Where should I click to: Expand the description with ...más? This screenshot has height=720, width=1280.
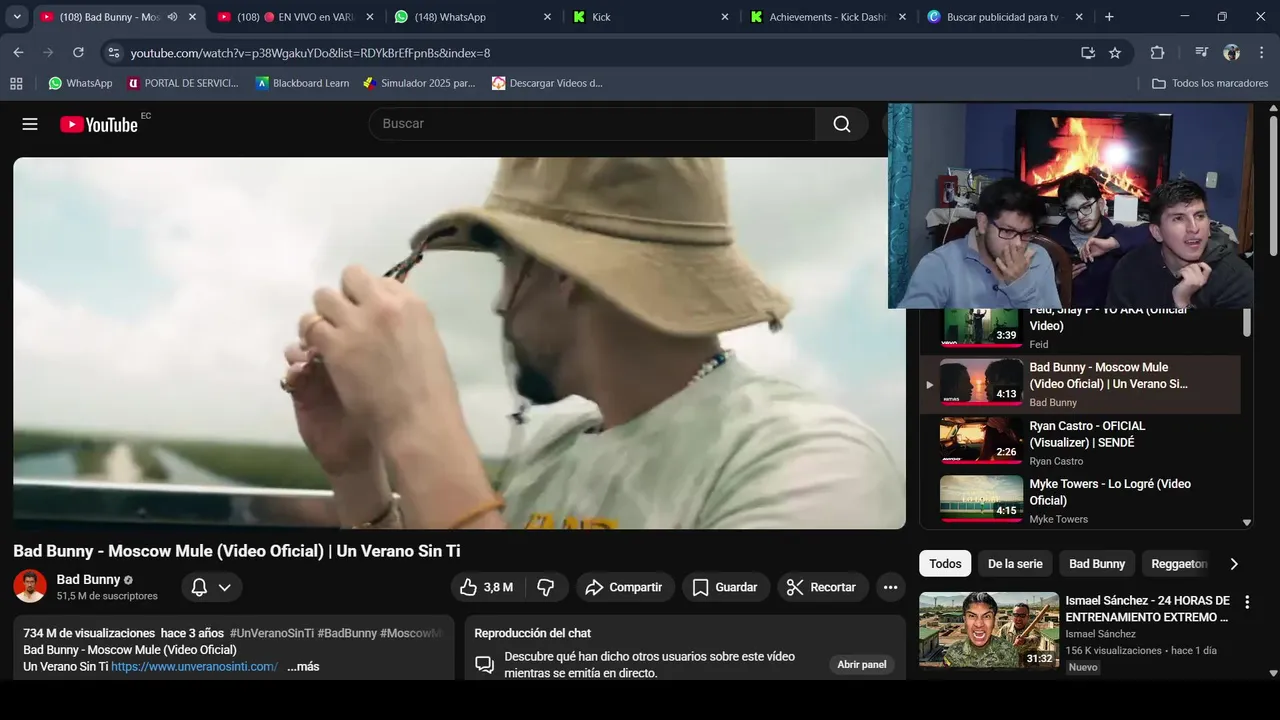[x=303, y=666]
